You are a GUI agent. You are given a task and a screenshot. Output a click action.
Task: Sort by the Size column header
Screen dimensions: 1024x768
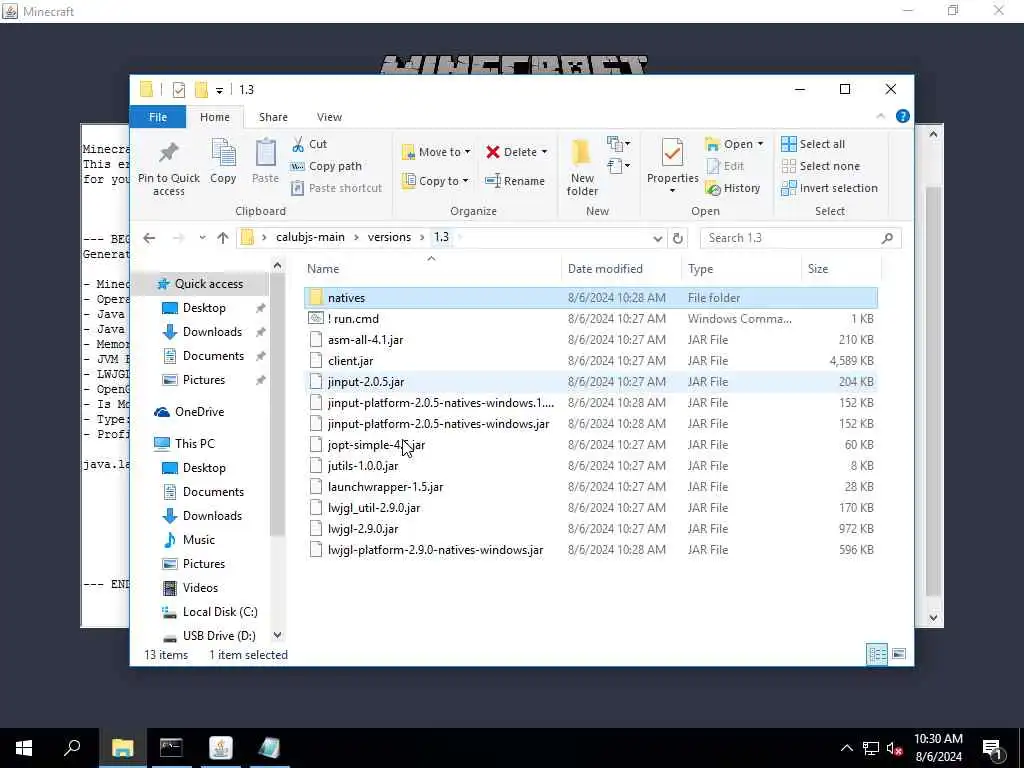pyautogui.click(x=840, y=268)
